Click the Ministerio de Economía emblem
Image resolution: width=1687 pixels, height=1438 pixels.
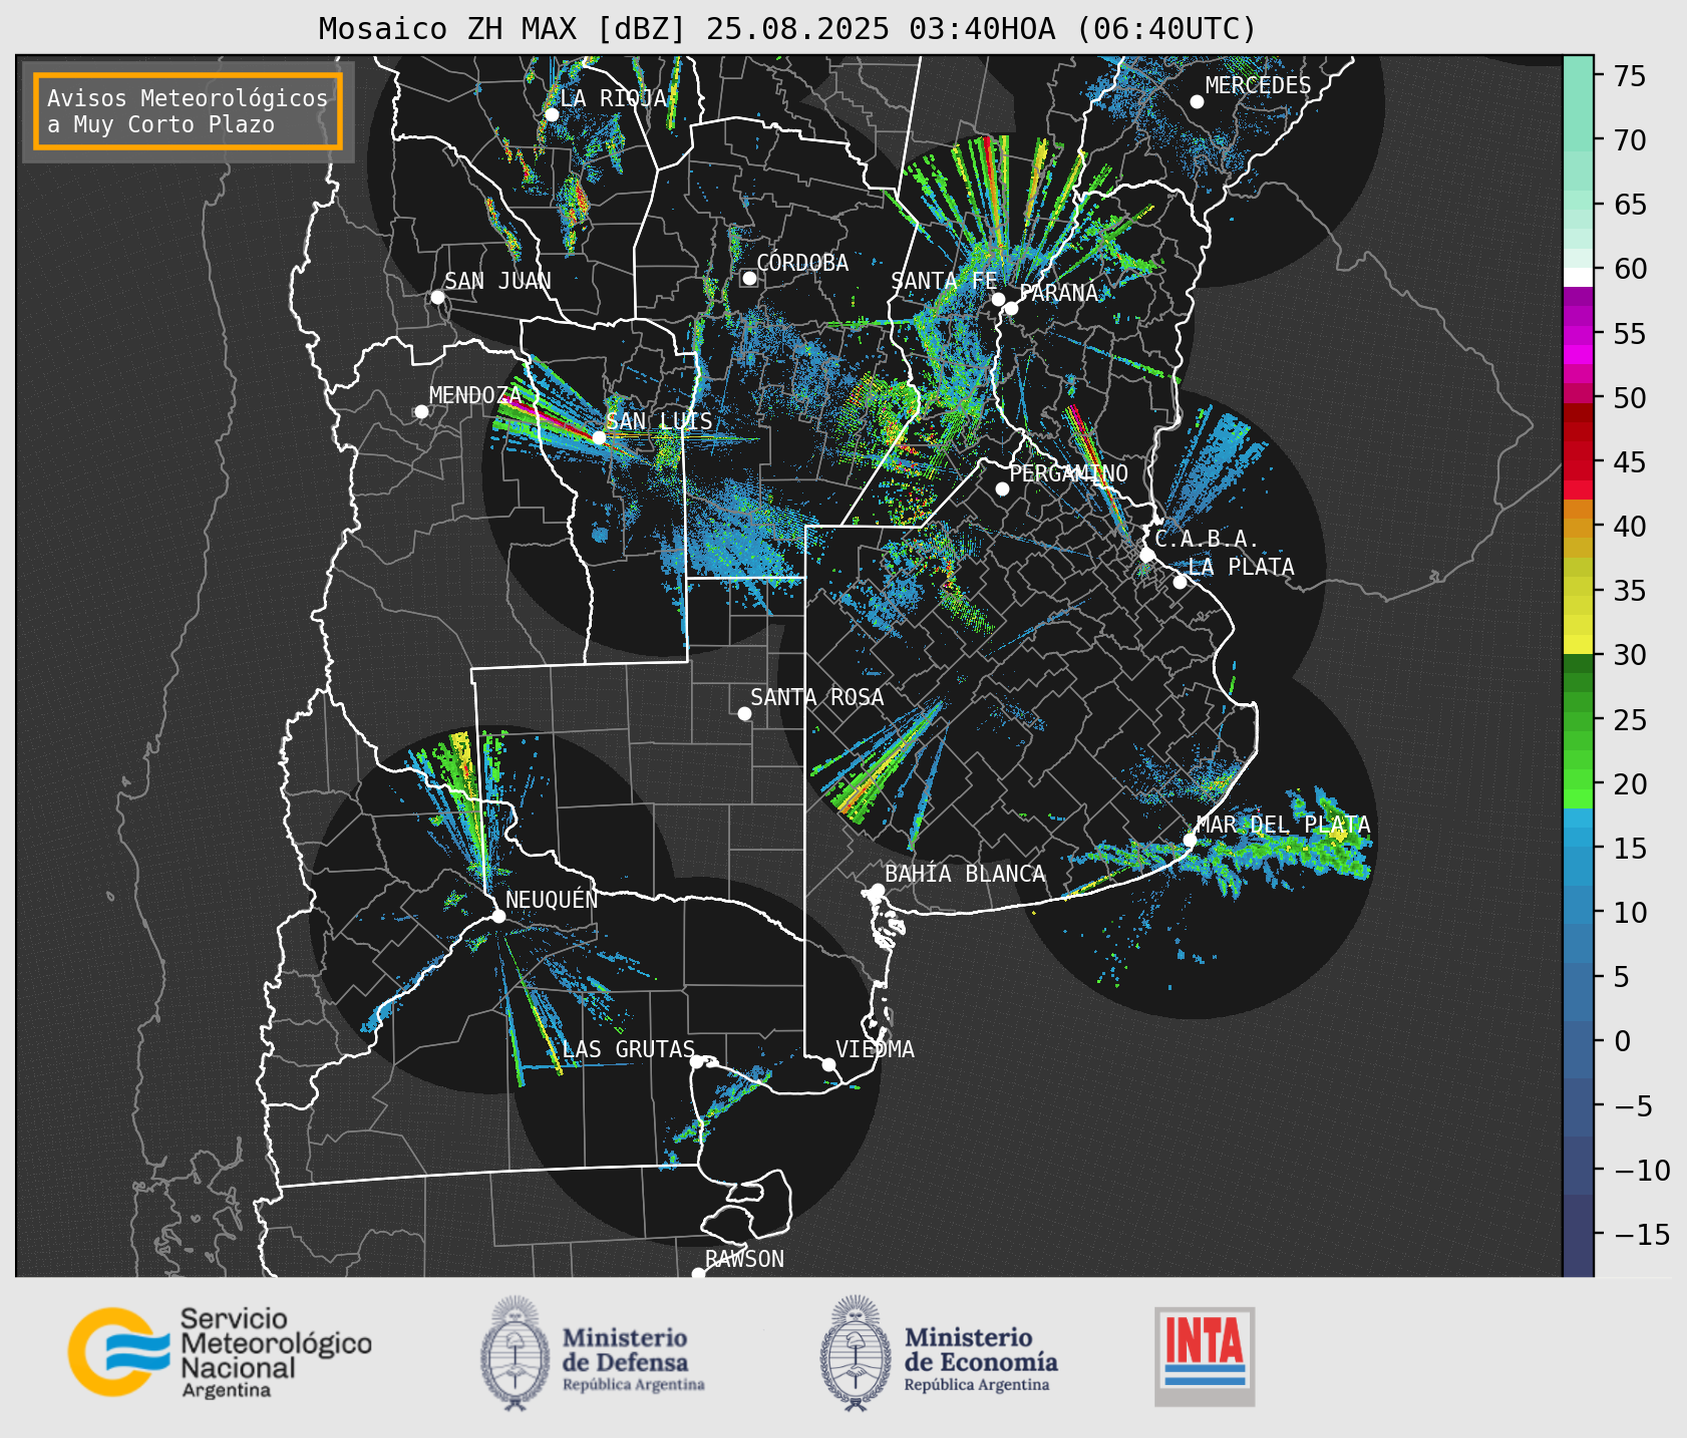(855, 1353)
